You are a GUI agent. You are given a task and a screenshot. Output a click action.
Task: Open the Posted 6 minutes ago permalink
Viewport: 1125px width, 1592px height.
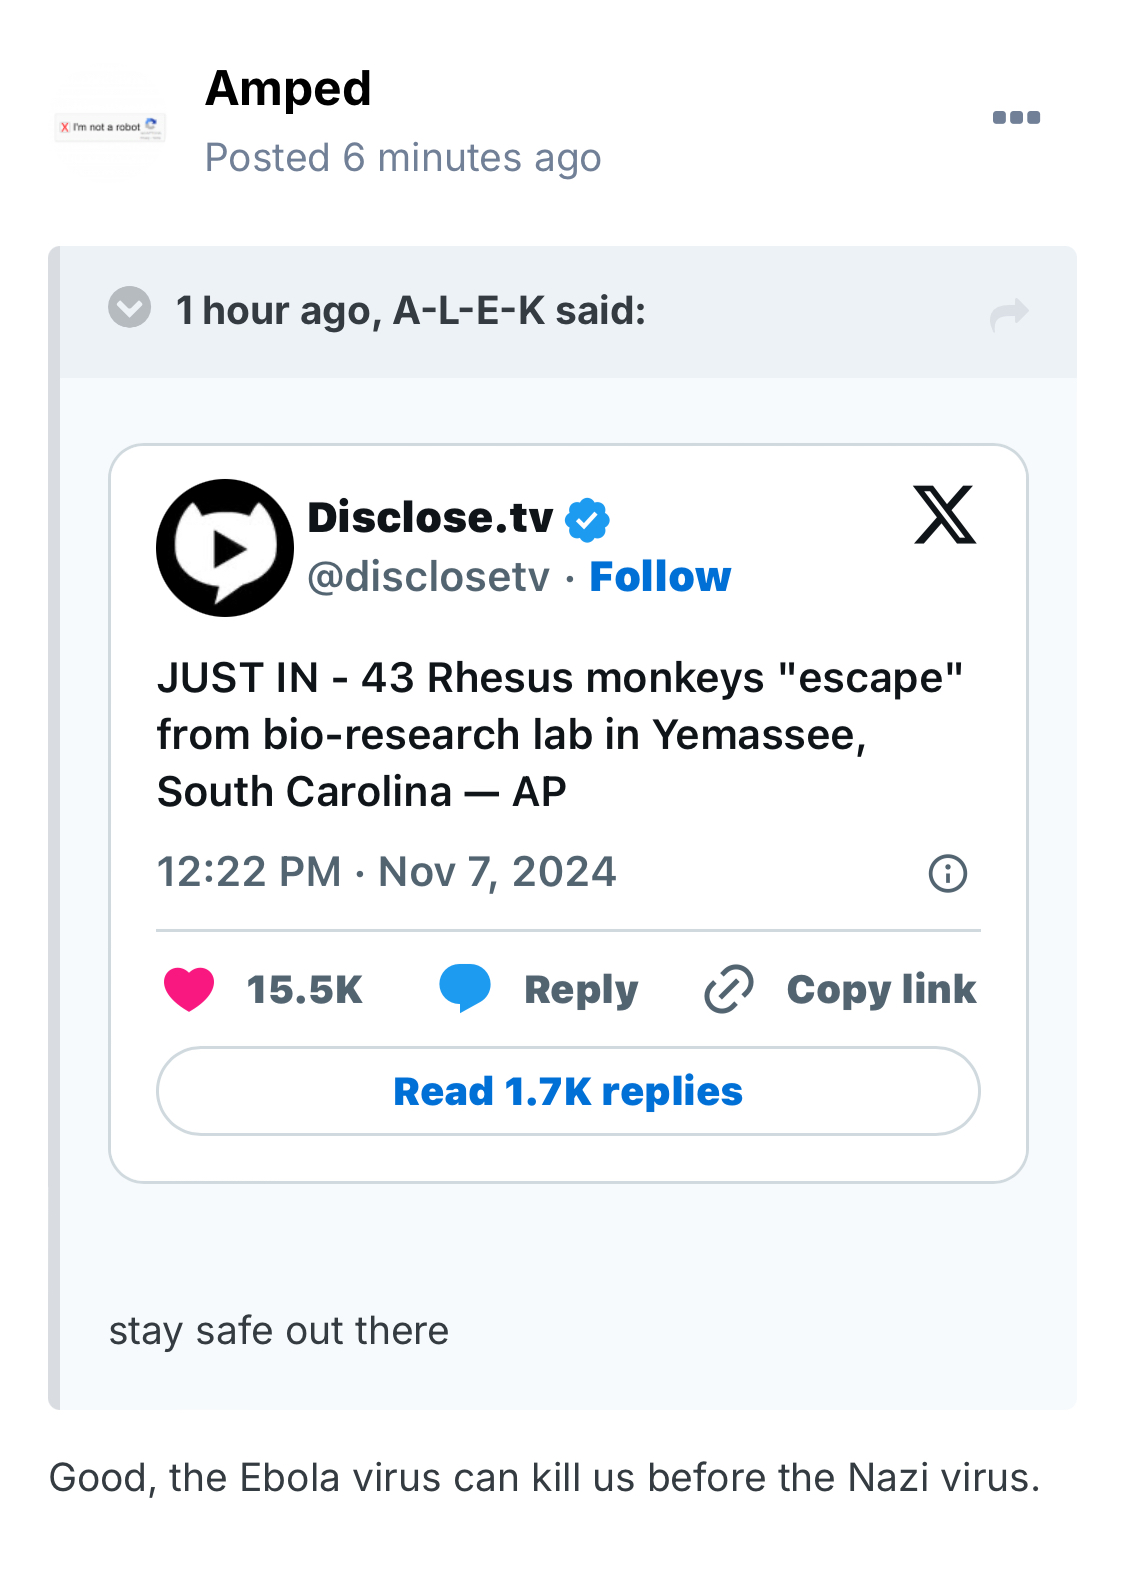coord(403,158)
